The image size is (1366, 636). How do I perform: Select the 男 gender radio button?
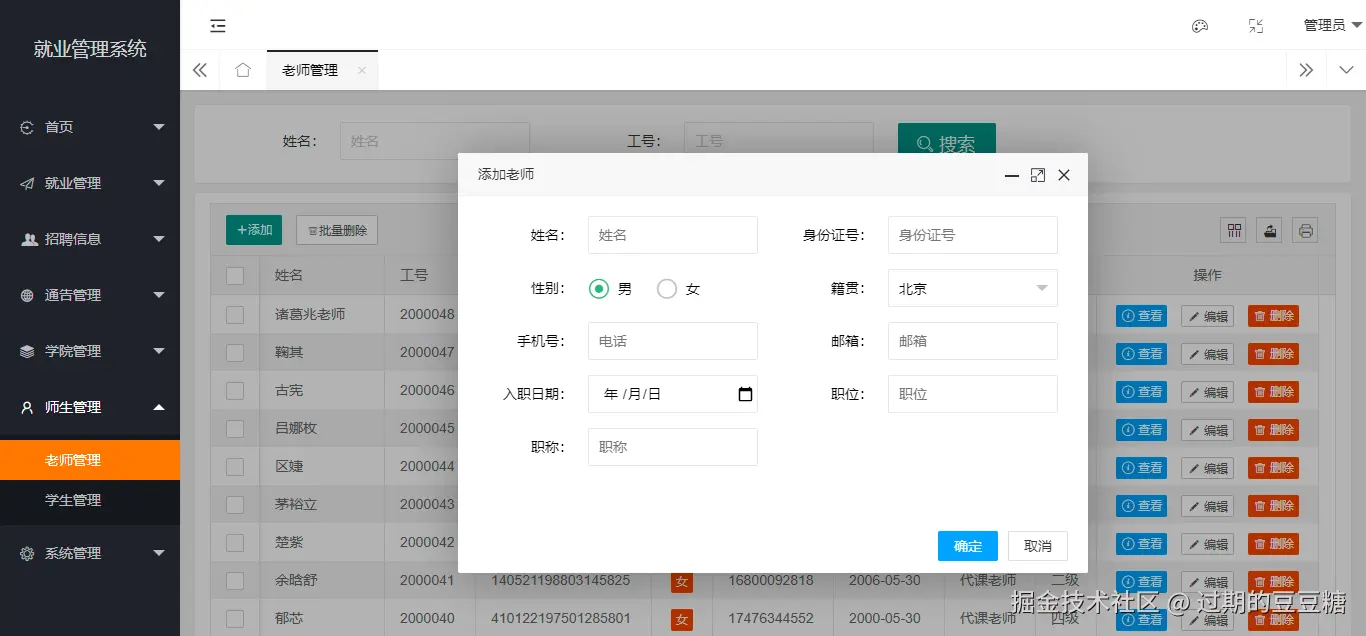[600, 288]
